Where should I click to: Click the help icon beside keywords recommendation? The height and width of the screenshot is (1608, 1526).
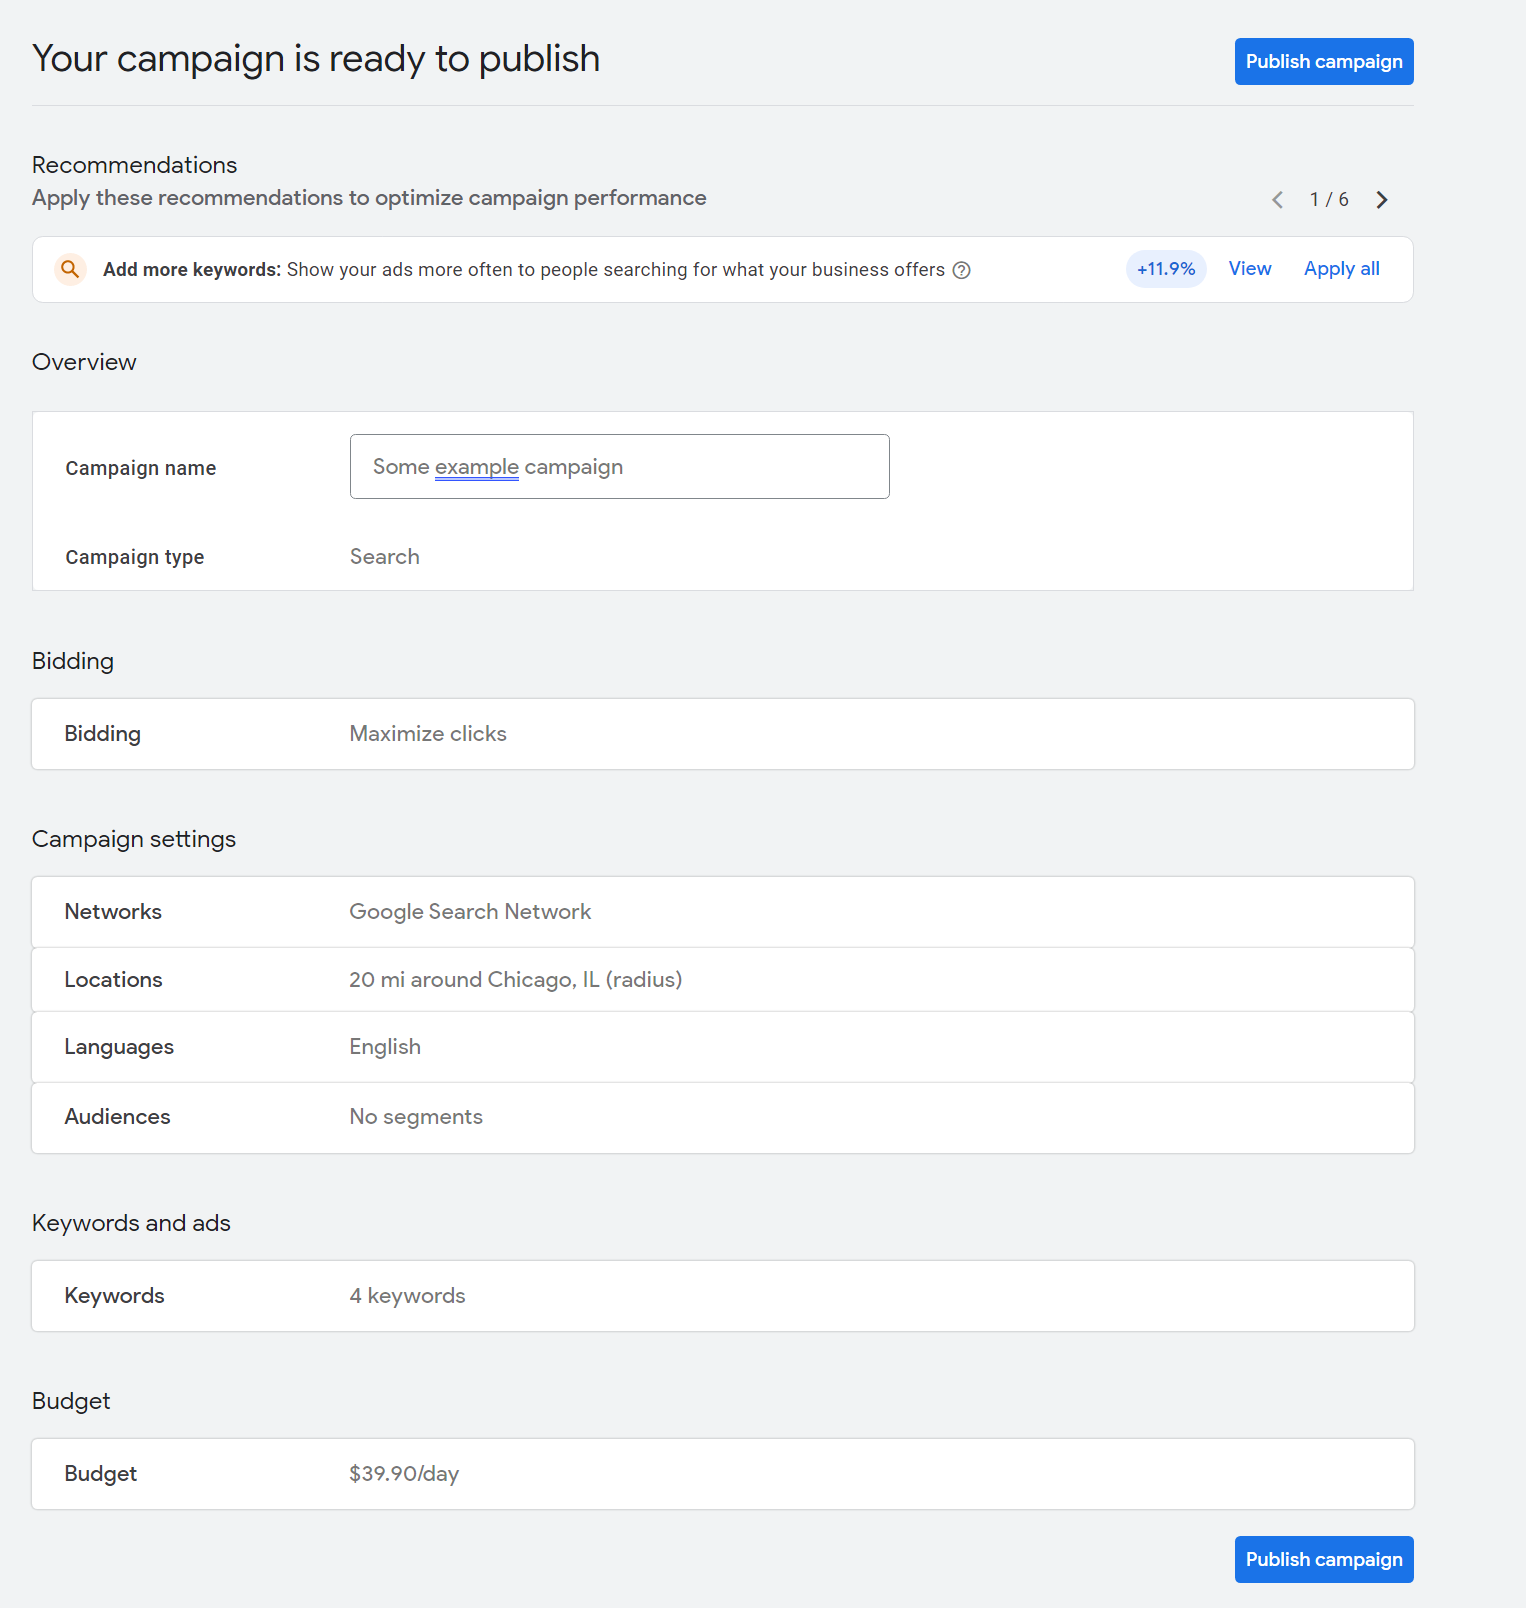point(961,270)
